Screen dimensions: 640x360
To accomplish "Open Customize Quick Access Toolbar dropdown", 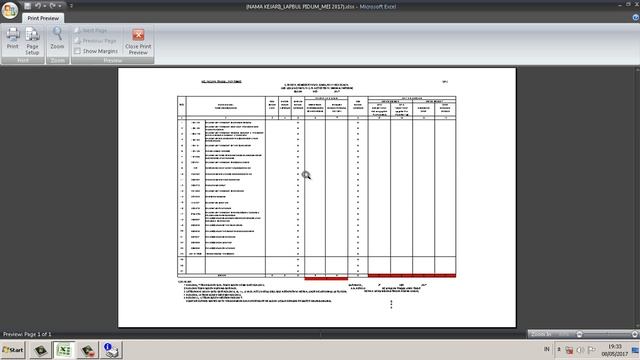I will [x=71, y=6].
